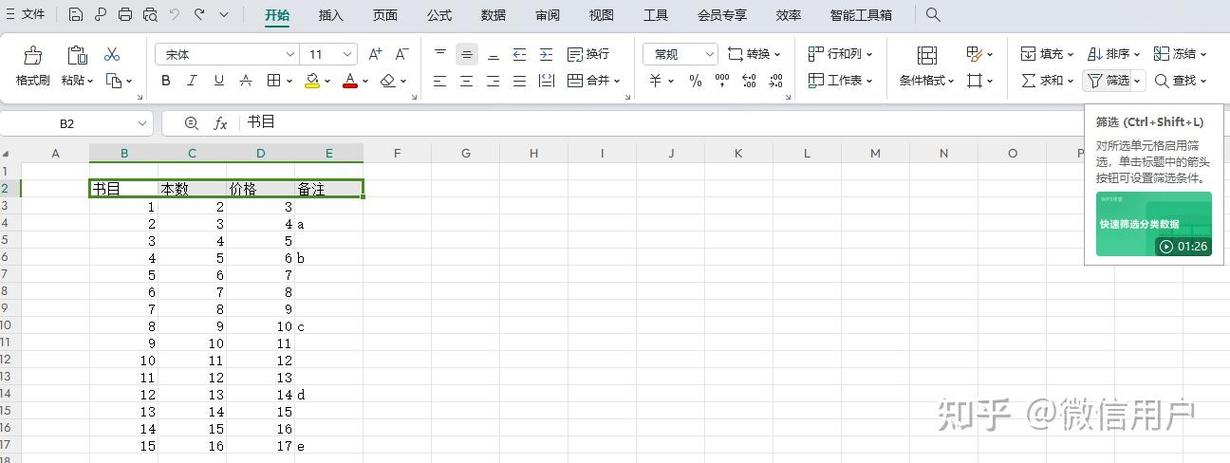Click the Percent style icon

(695, 81)
